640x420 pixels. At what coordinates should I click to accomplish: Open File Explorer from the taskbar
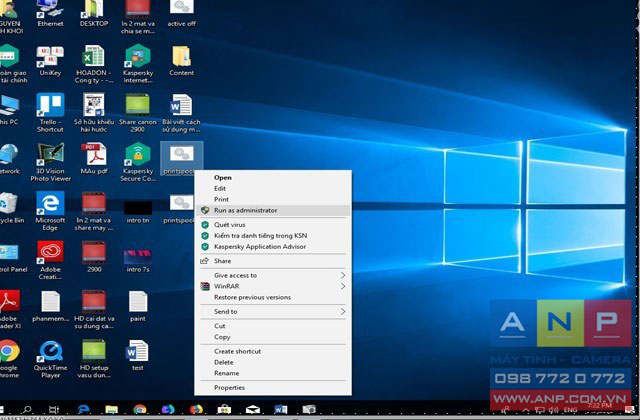pyautogui.click(x=111, y=409)
